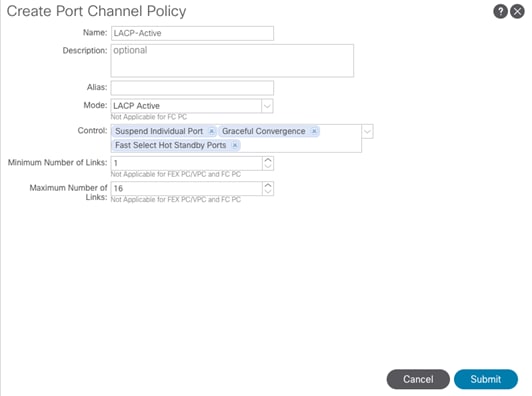Click the Name field containing LACP-Active

pyautogui.click(x=192, y=33)
